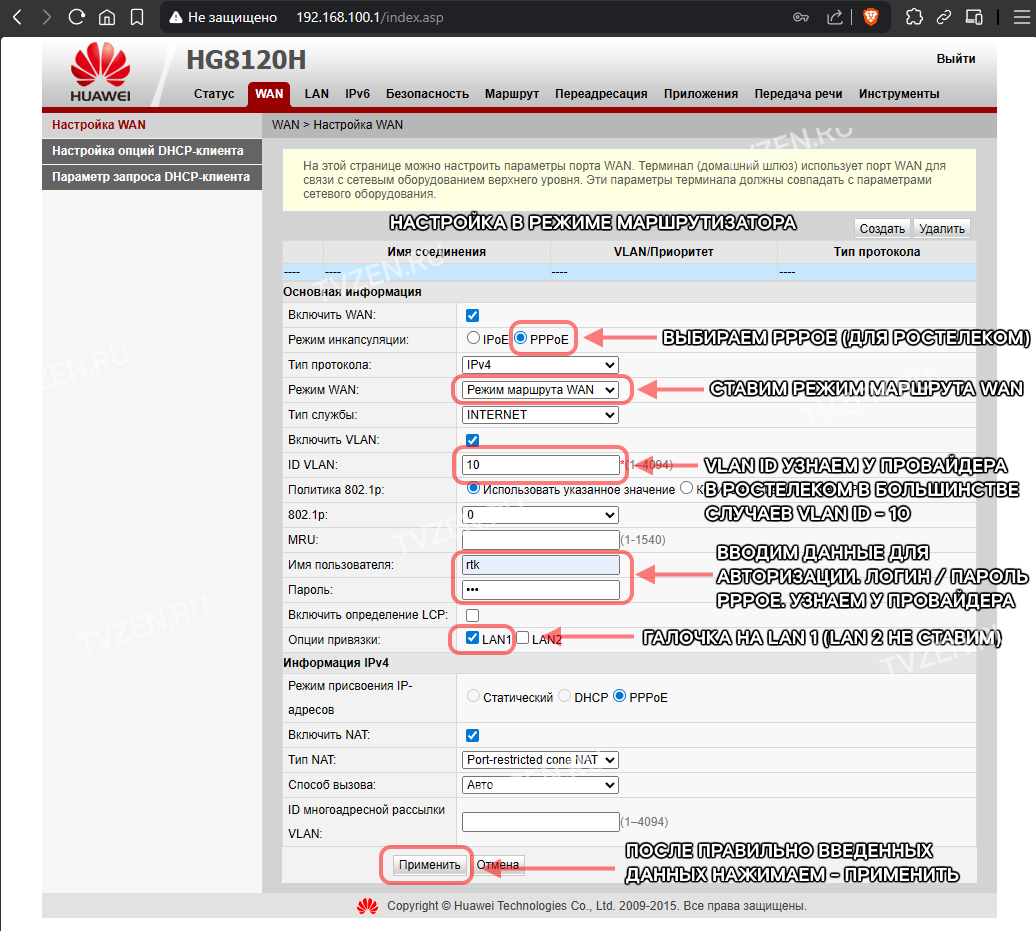Click the bookmark page icon

137,17
